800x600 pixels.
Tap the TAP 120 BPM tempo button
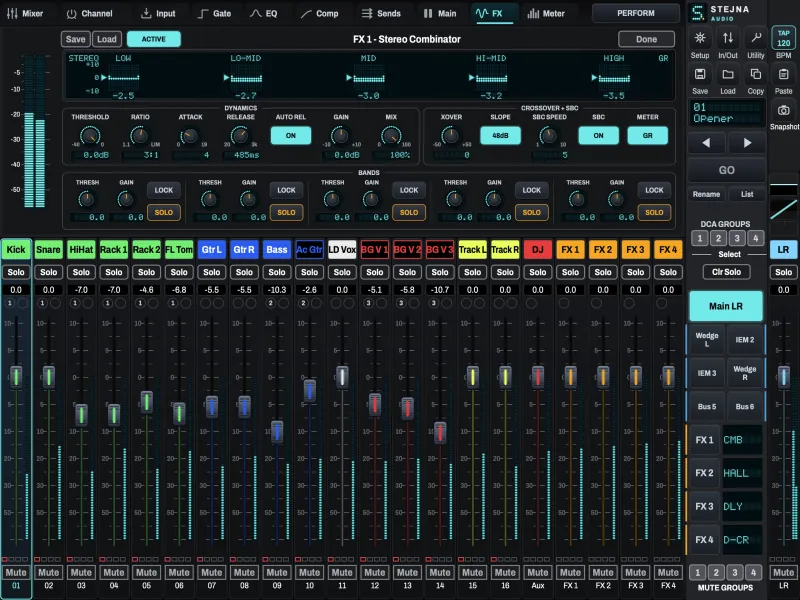point(784,38)
